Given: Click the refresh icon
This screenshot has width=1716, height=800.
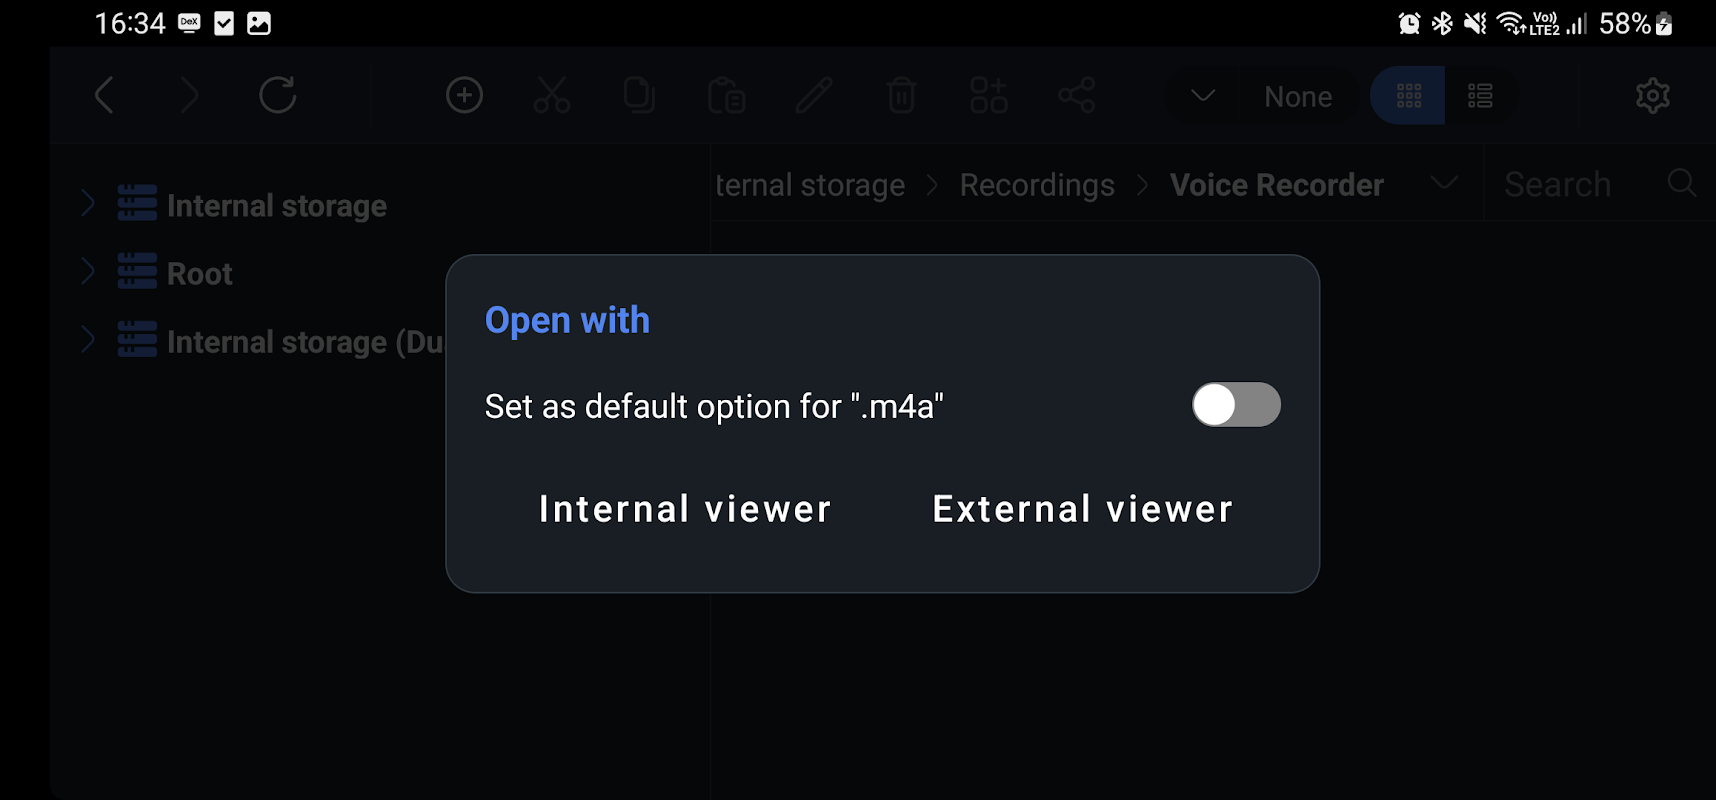Looking at the screenshot, I should coord(277,96).
